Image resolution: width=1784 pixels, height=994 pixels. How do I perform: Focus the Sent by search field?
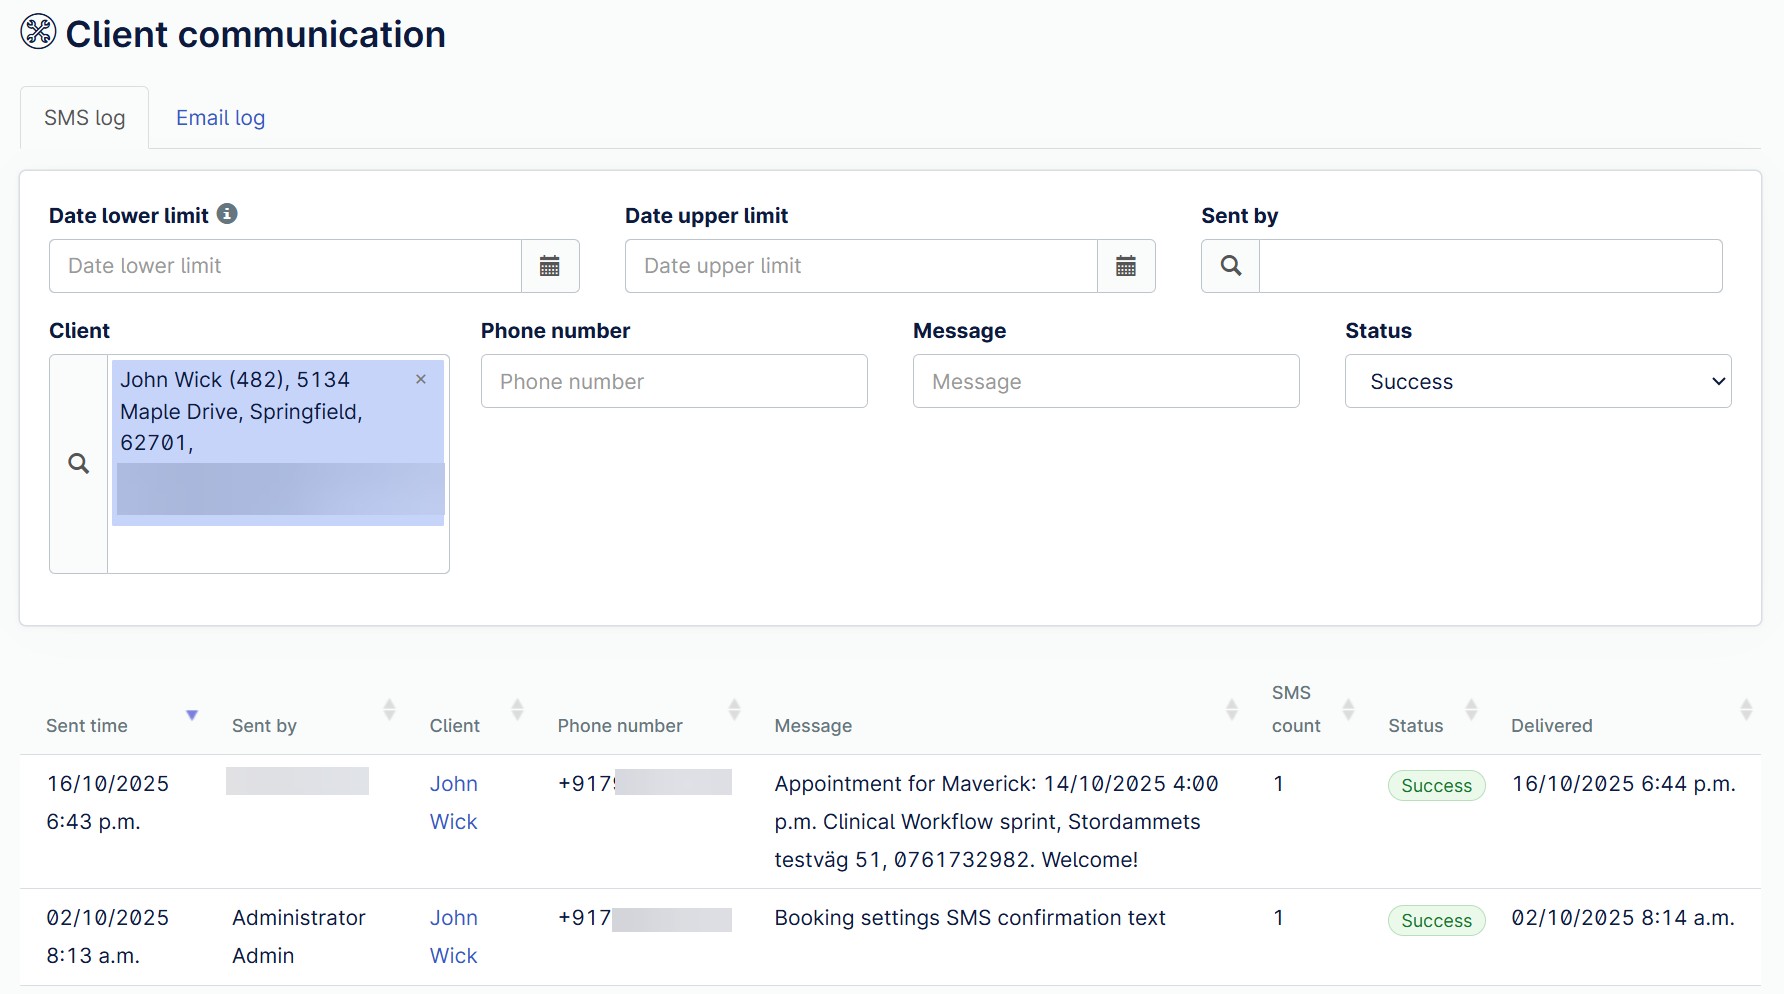(1490, 266)
